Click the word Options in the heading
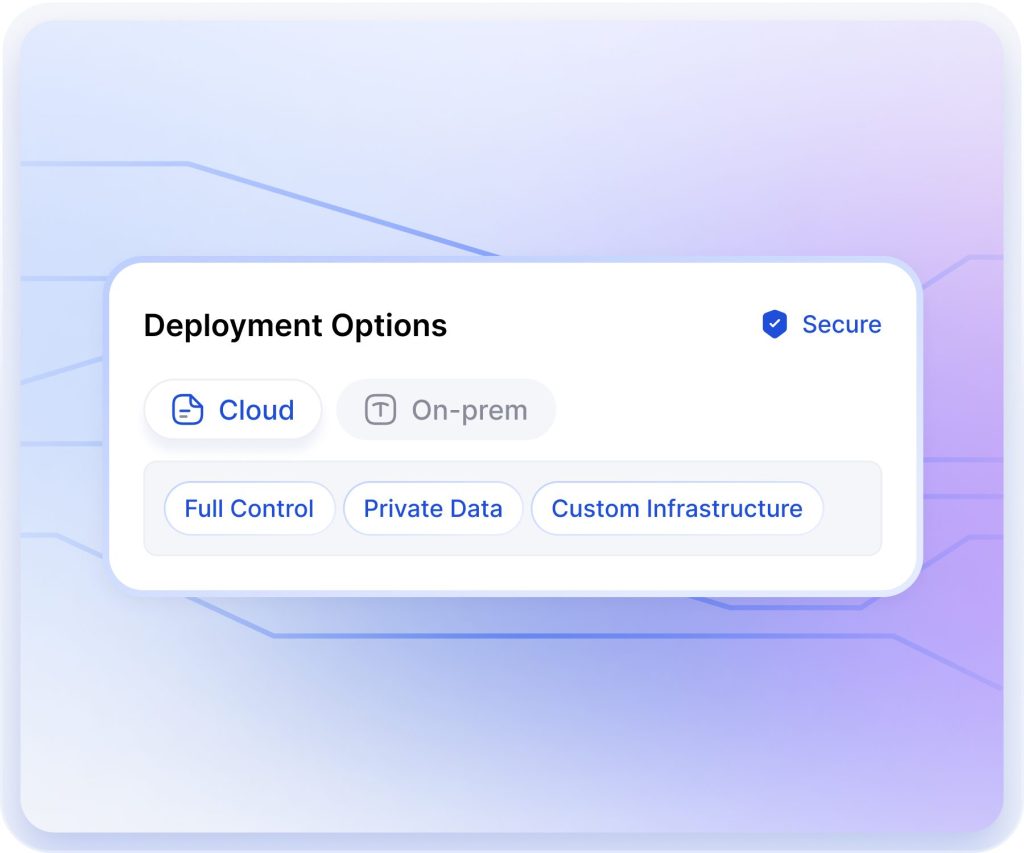 389,325
